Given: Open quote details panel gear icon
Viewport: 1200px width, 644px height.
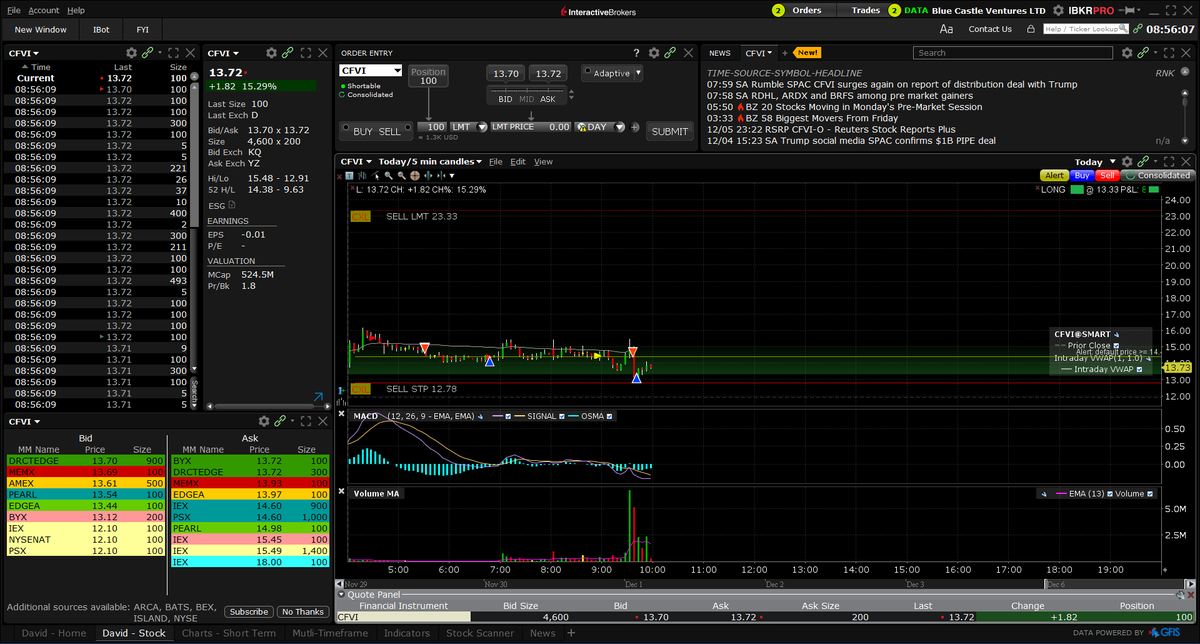Looking at the screenshot, I should click(x=271, y=52).
